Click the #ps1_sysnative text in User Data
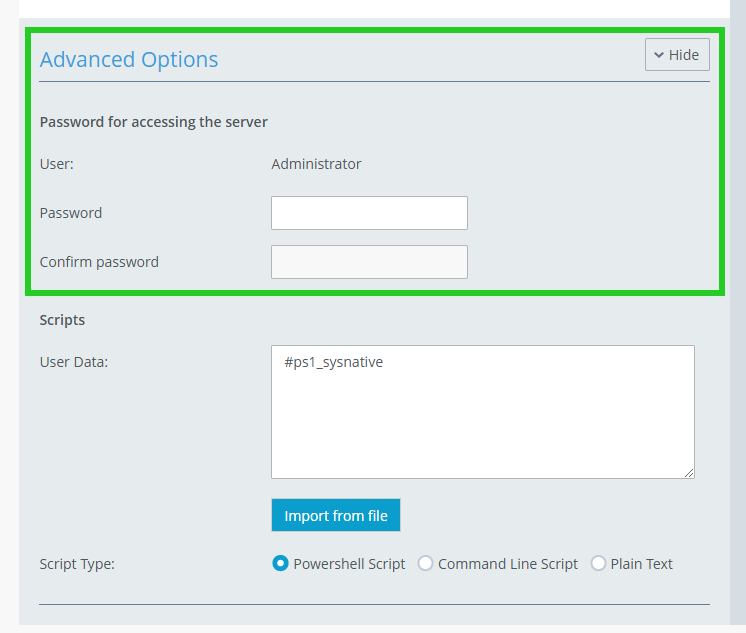Screen dimensions: 746x633 [x=333, y=362]
